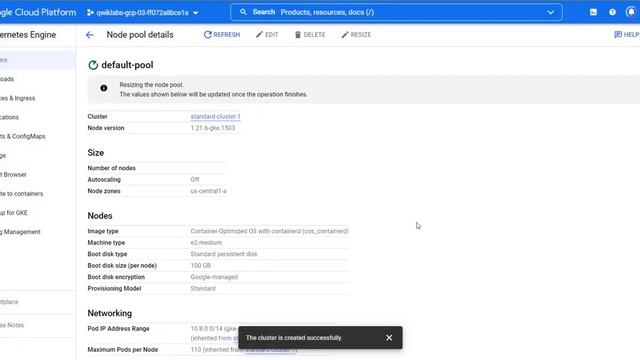Open Config Management in sidebar

pos(20,232)
